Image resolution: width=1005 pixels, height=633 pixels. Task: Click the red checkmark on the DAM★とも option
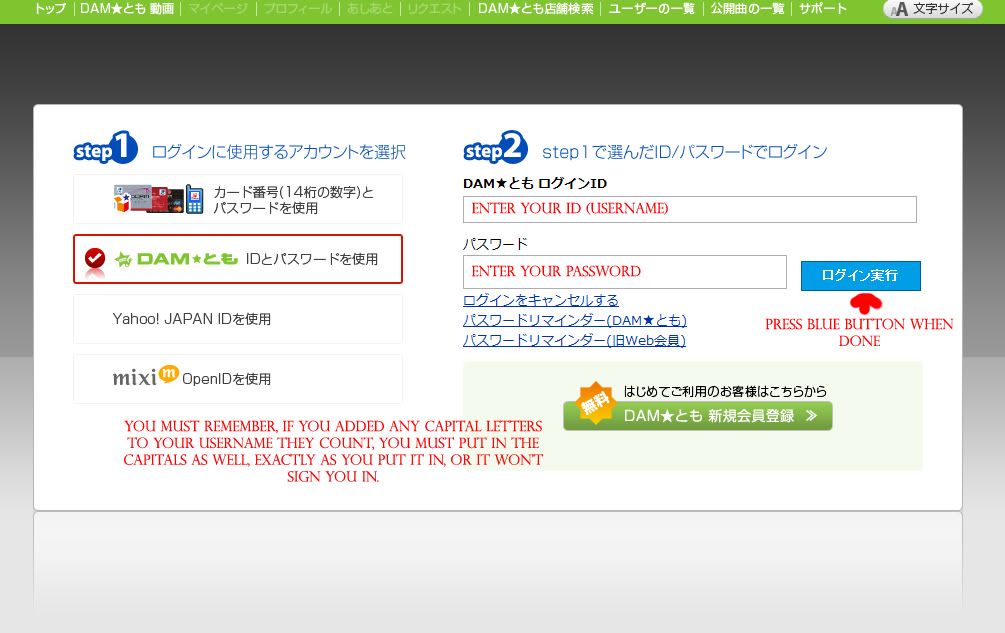pos(95,258)
